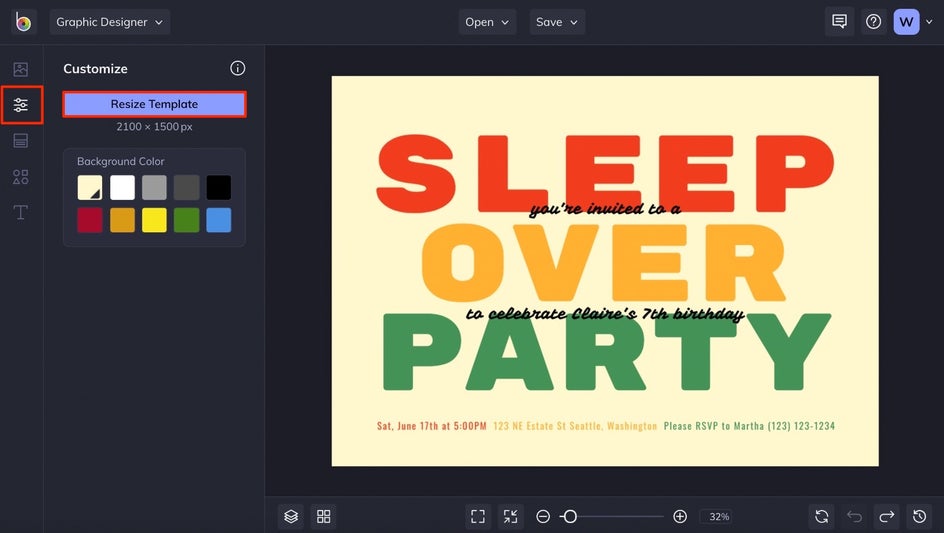Expand the Graphic Designer dropdown
This screenshot has height=533, width=944.
point(110,22)
